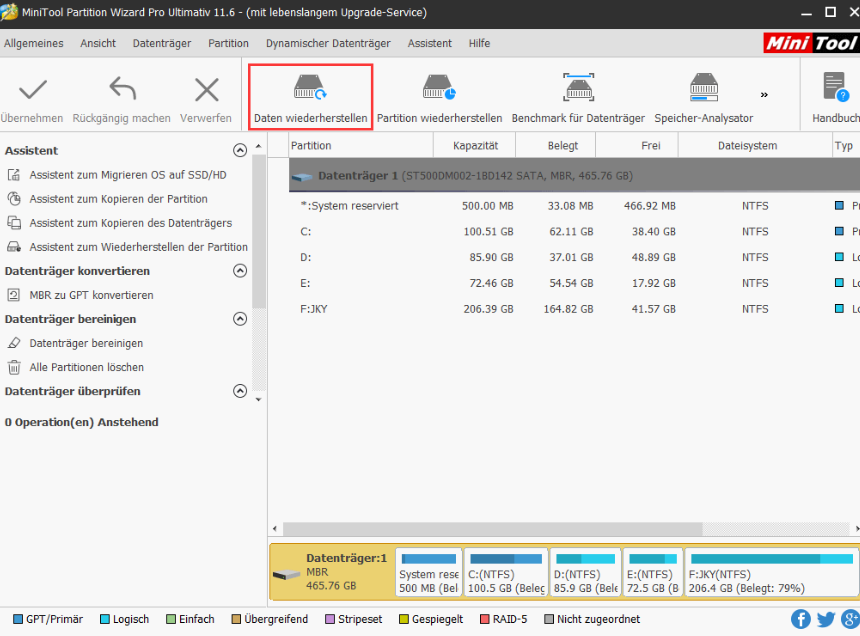Select D:(NTFS) 85.9 GB block in disk map
The height and width of the screenshot is (636, 860).
click(x=586, y=572)
